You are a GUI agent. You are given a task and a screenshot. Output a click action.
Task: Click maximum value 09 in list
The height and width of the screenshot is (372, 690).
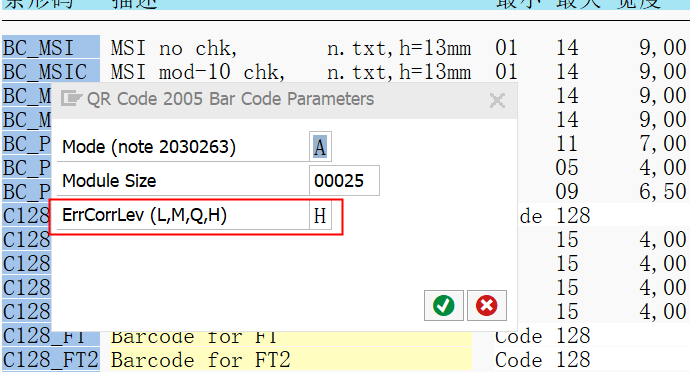point(567,192)
